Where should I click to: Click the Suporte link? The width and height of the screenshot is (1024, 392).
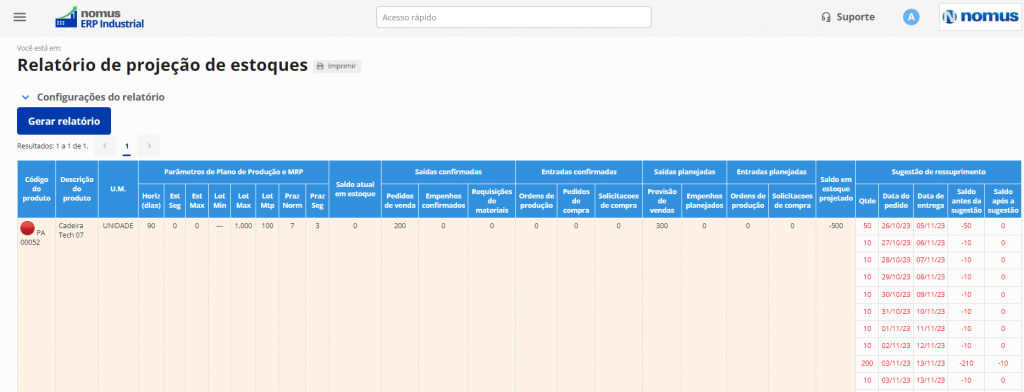[856, 18]
